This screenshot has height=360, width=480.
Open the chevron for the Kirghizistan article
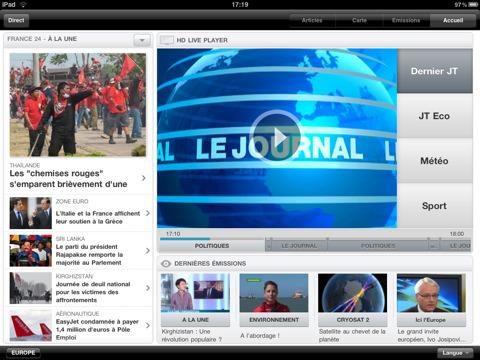pyautogui.click(x=148, y=288)
